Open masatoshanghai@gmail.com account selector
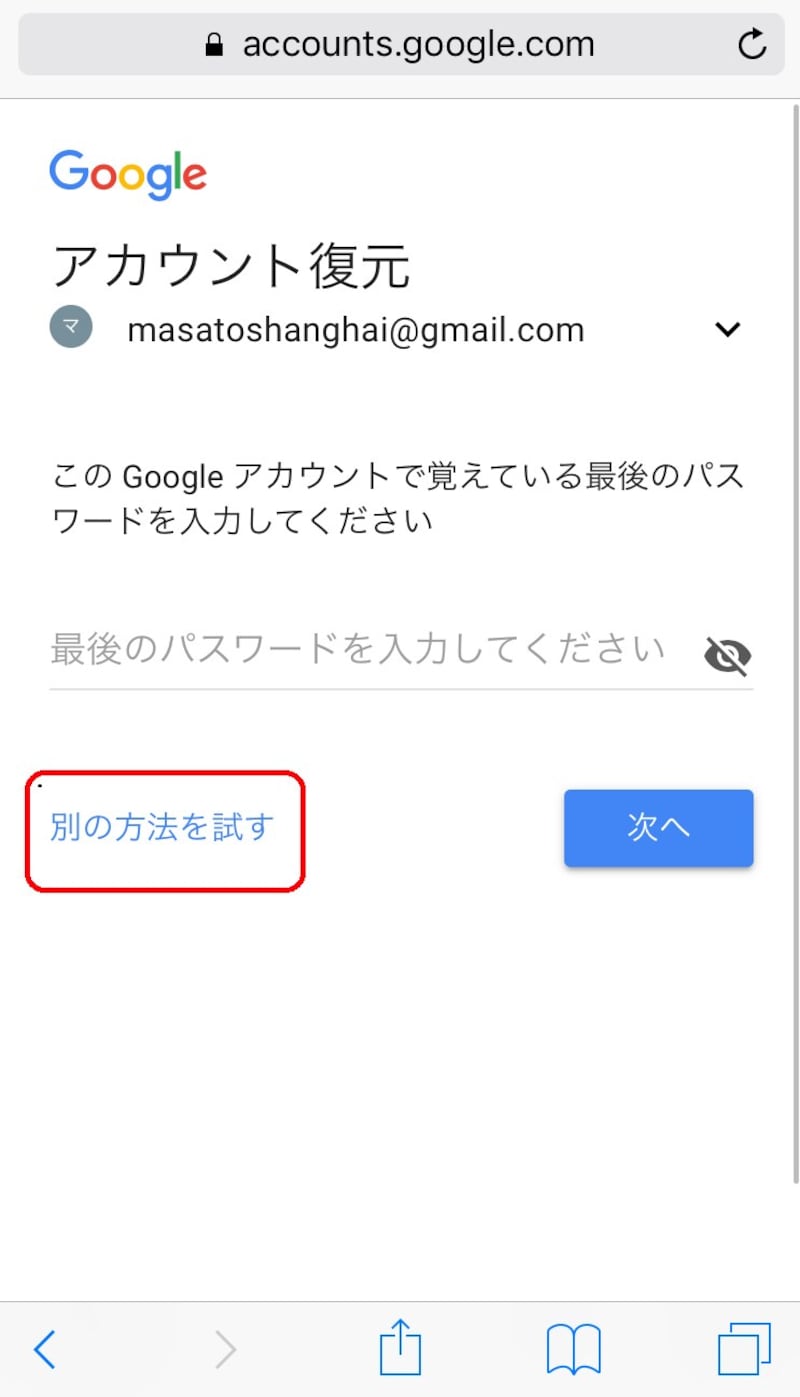The height and width of the screenshot is (1397, 800). coord(400,328)
